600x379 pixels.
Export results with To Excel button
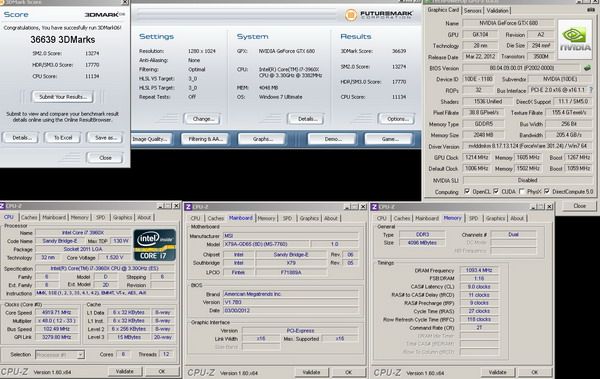[x=63, y=138]
